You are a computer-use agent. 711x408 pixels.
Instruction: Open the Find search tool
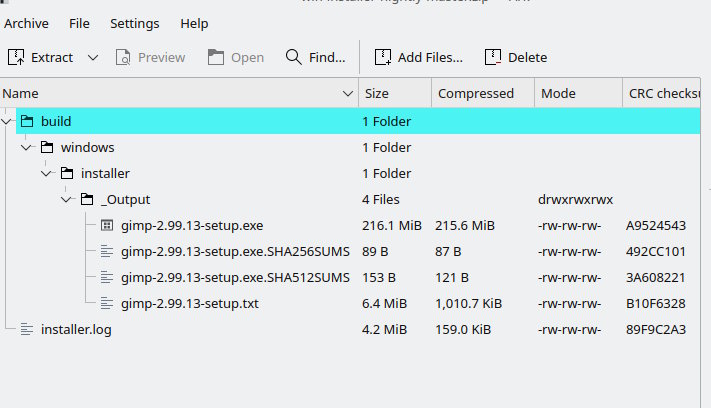tap(316, 58)
